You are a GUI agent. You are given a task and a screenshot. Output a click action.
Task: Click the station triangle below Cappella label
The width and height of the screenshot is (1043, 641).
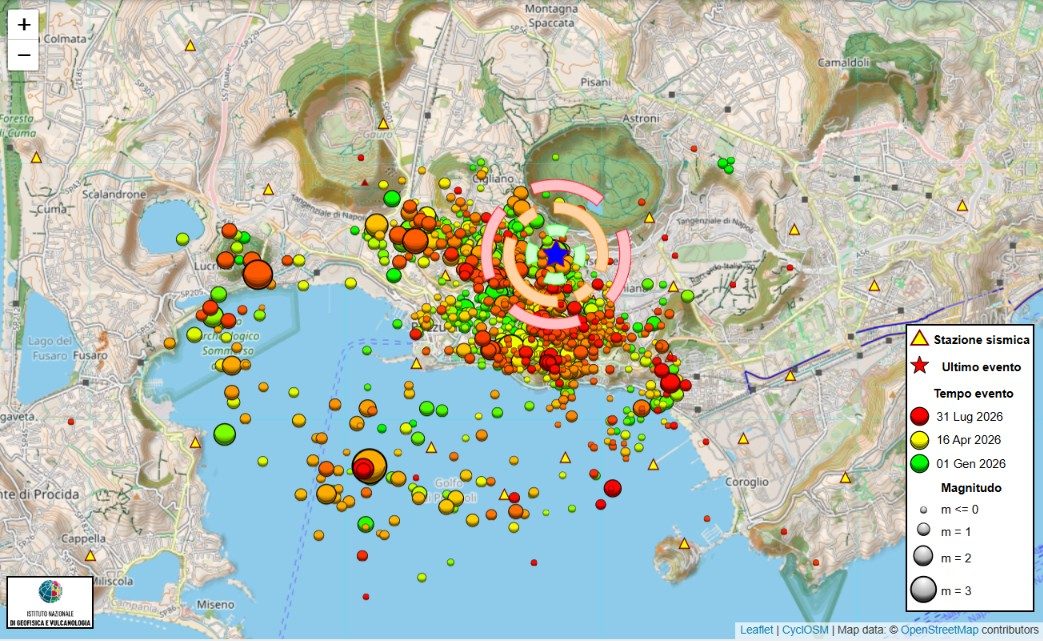[90, 555]
